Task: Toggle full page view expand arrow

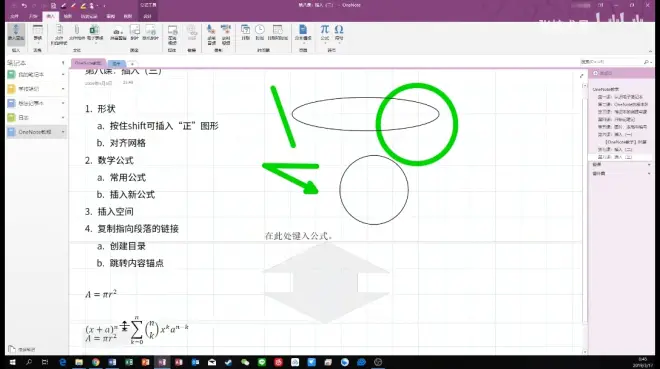Action: [582, 76]
